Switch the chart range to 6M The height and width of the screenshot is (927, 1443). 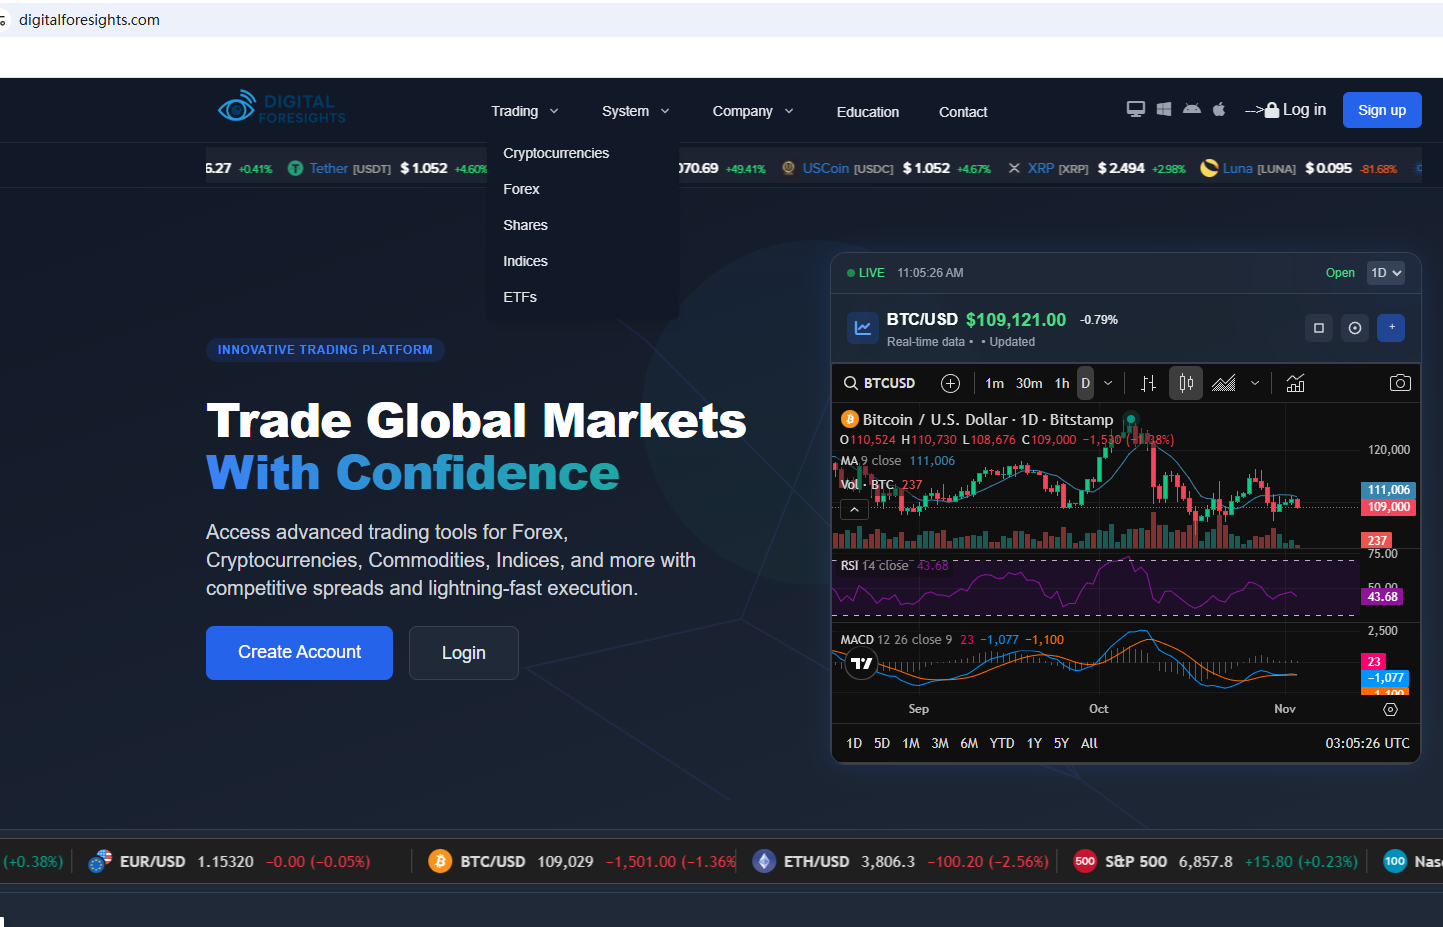tap(969, 743)
